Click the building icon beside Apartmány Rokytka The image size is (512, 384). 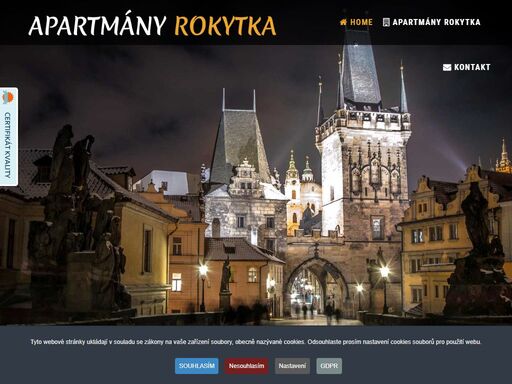coord(386,22)
